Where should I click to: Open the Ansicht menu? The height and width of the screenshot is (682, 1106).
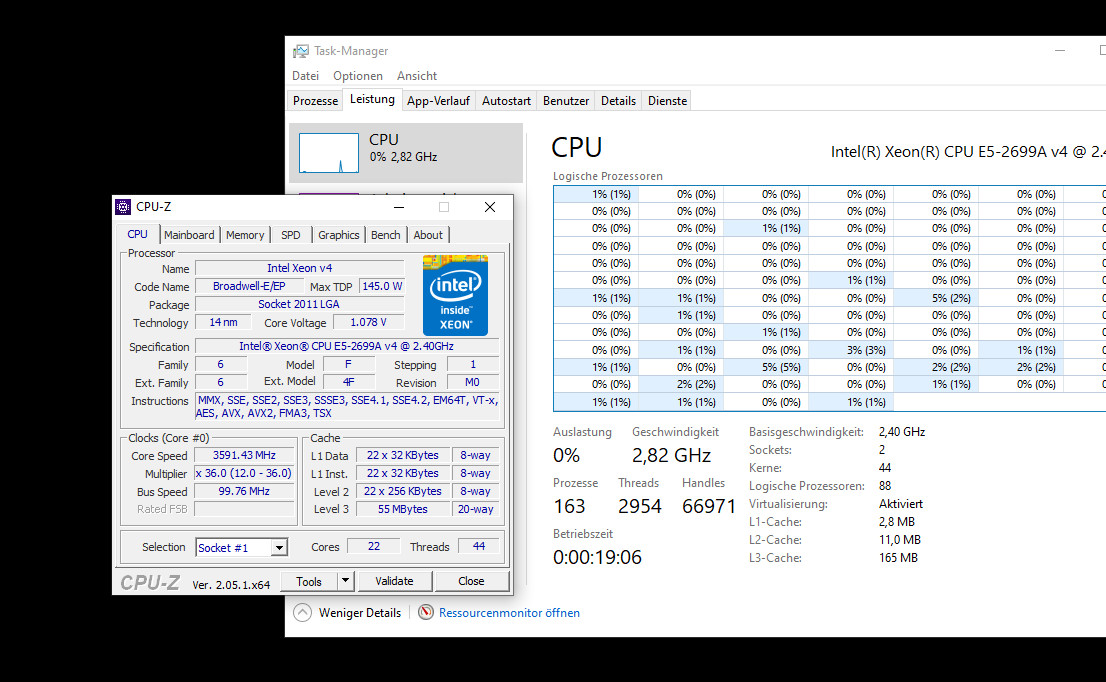pos(417,75)
